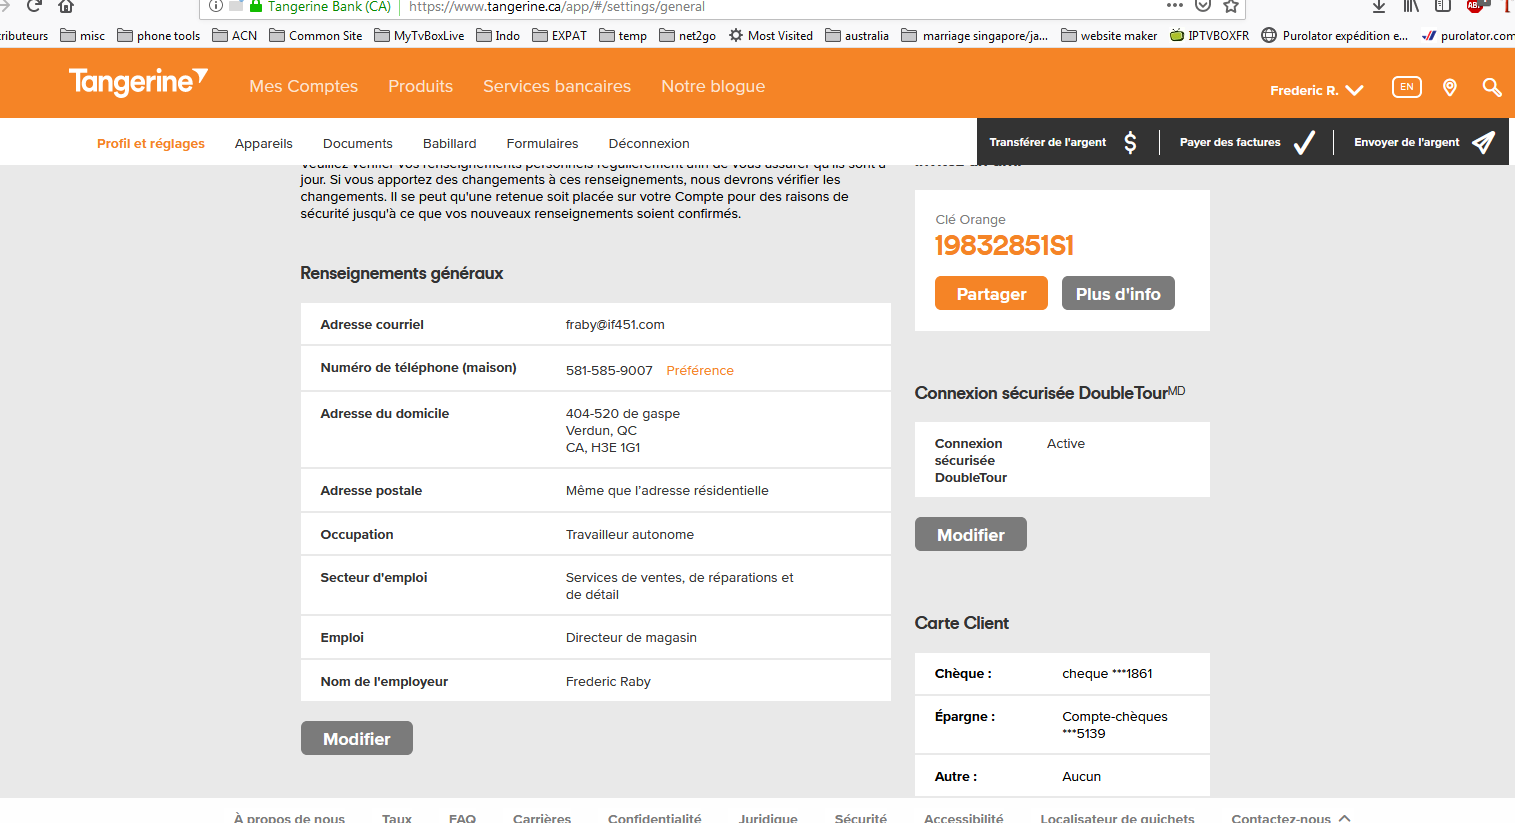1515x823 pixels.
Task: Click the Transférer de l'argent dollar shortcut
Action: click(1064, 142)
